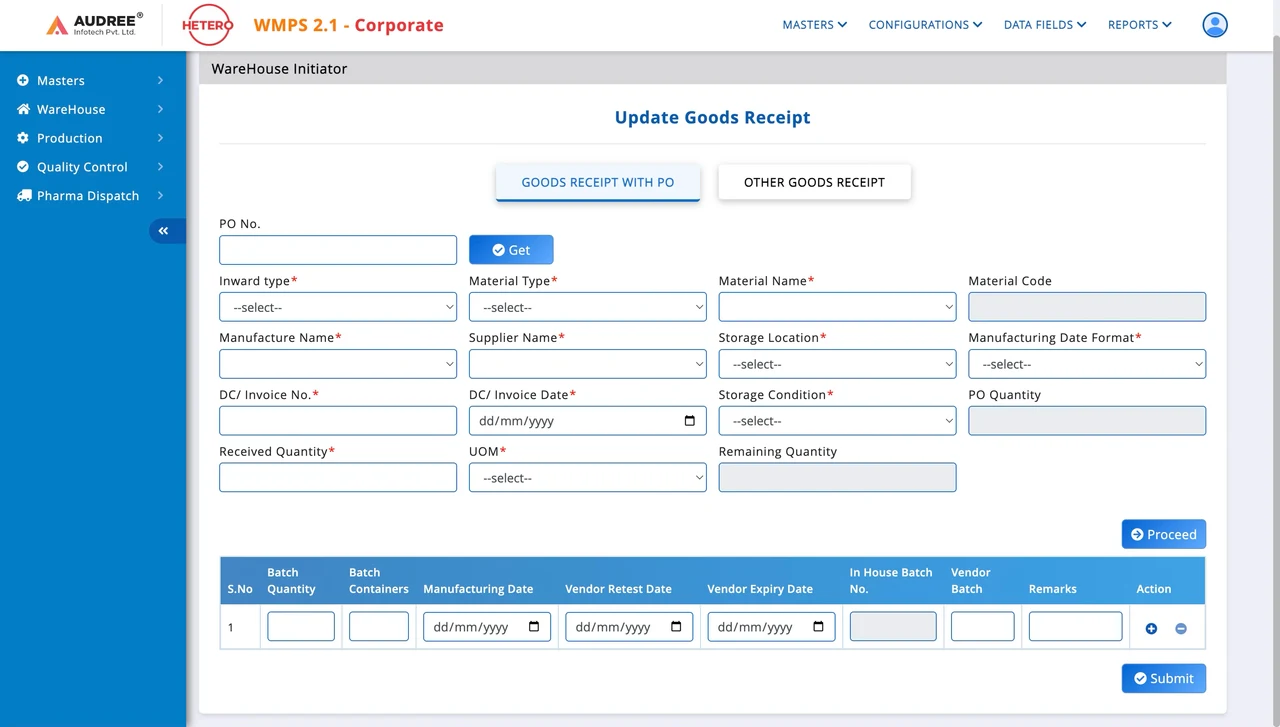Click the Audree Infotech logo
Image resolution: width=1280 pixels, height=727 pixels.
95,25
